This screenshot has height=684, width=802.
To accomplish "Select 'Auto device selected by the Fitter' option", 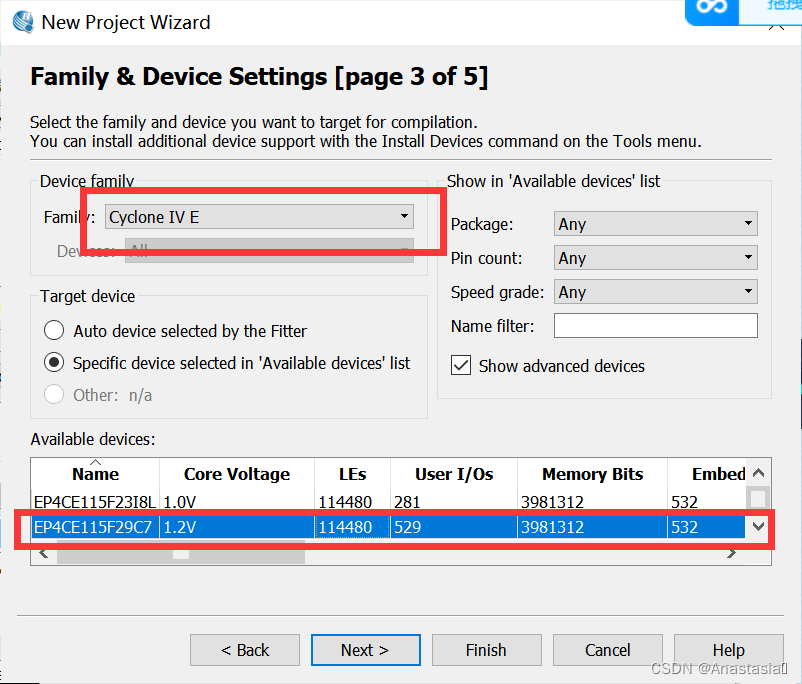I will 55,331.
